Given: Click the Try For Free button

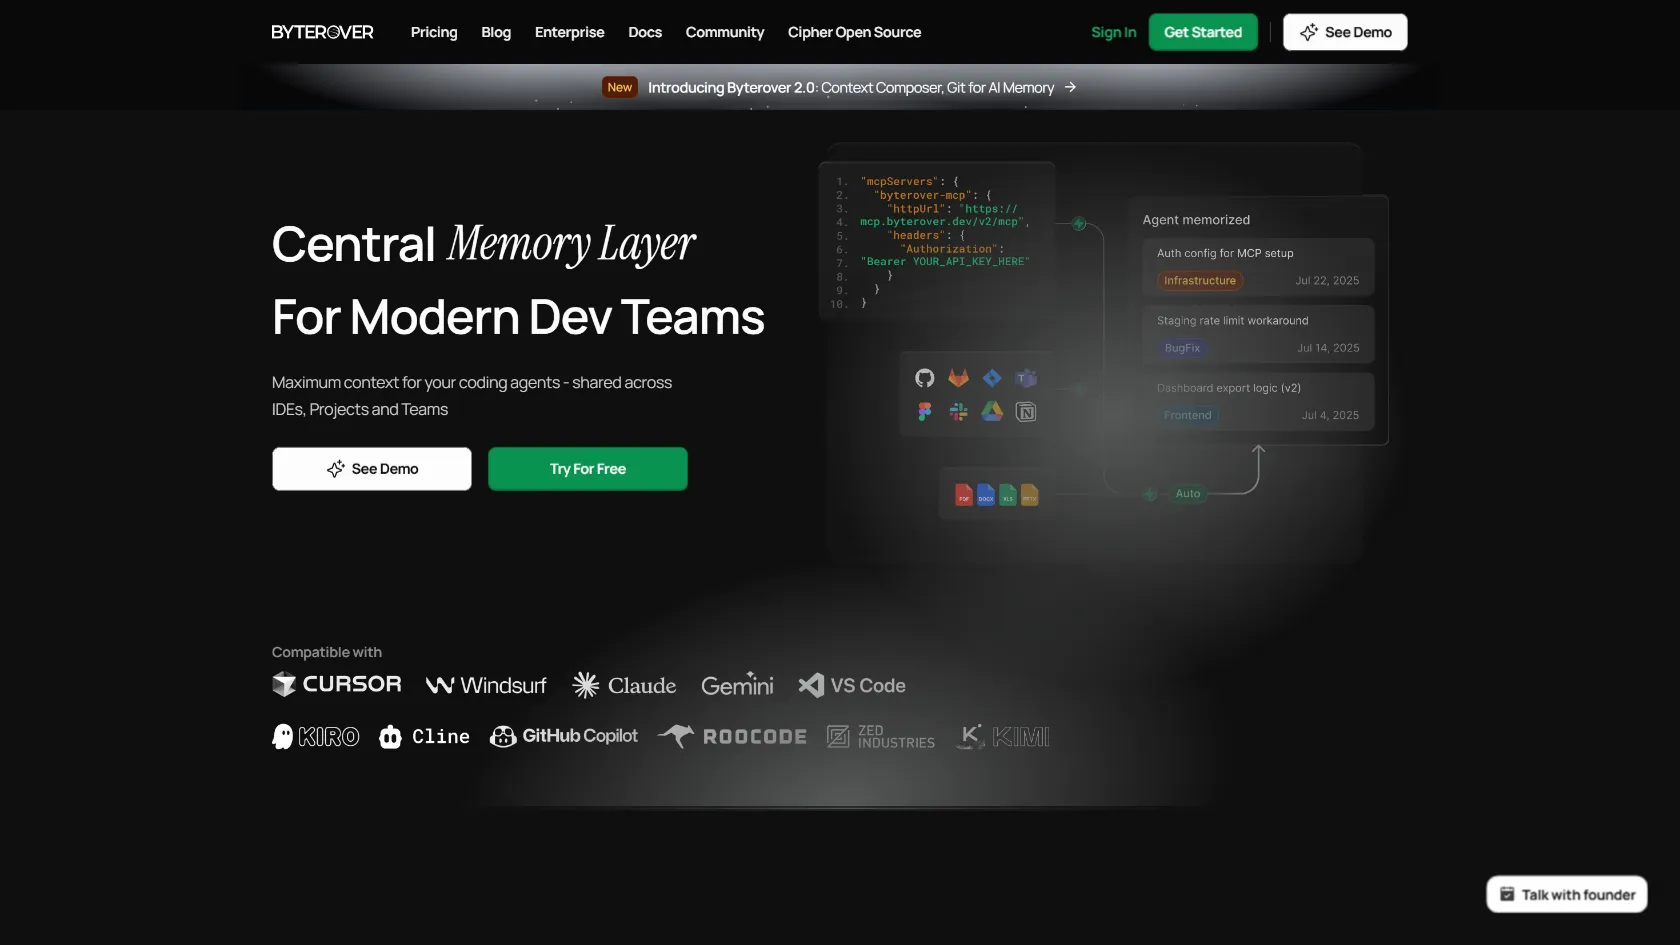Looking at the screenshot, I should (x=588, y=469).
